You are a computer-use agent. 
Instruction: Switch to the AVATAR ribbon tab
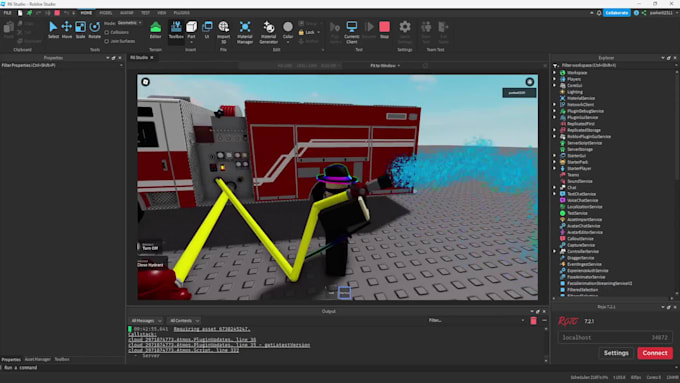tap(126, 13)
